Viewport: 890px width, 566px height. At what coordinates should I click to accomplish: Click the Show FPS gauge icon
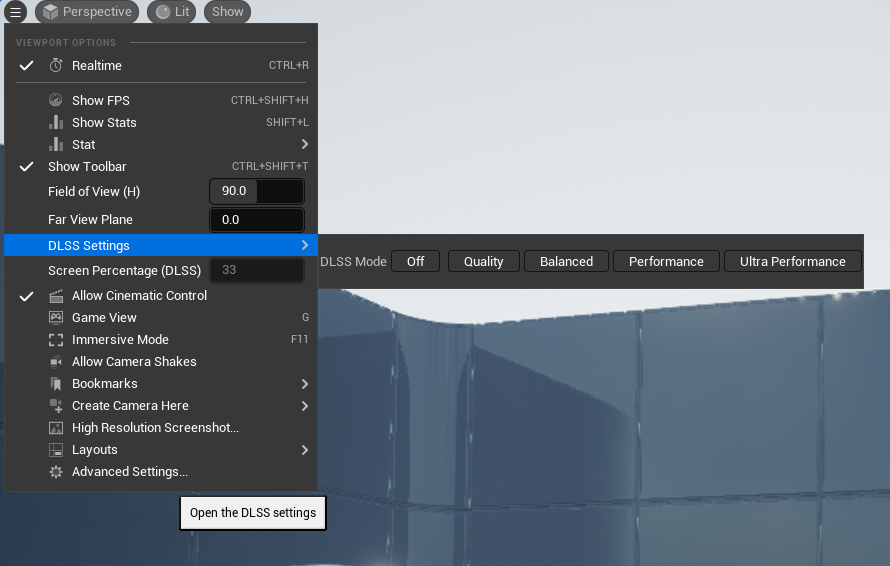[x=56, y=100]
